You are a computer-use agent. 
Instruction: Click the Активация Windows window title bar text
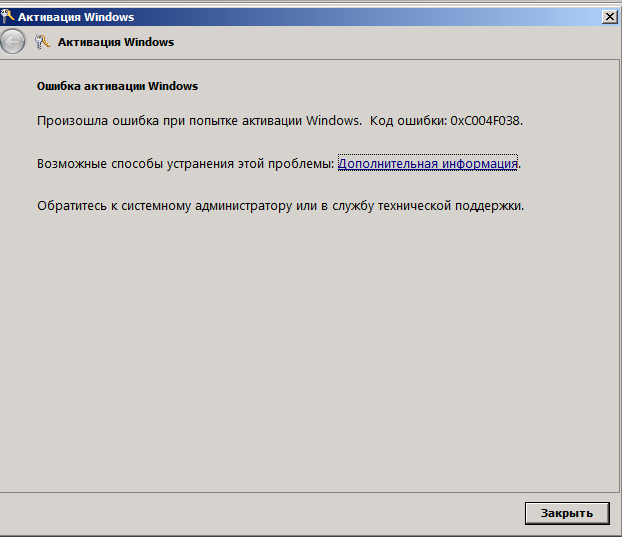pos(76,17)
